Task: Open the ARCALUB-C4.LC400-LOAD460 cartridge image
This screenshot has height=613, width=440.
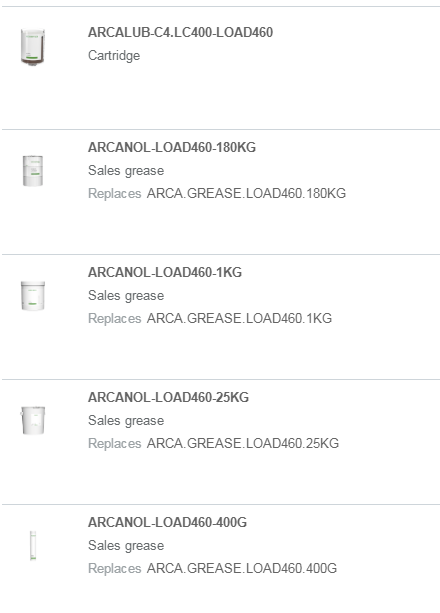Action: click(33, 46)
